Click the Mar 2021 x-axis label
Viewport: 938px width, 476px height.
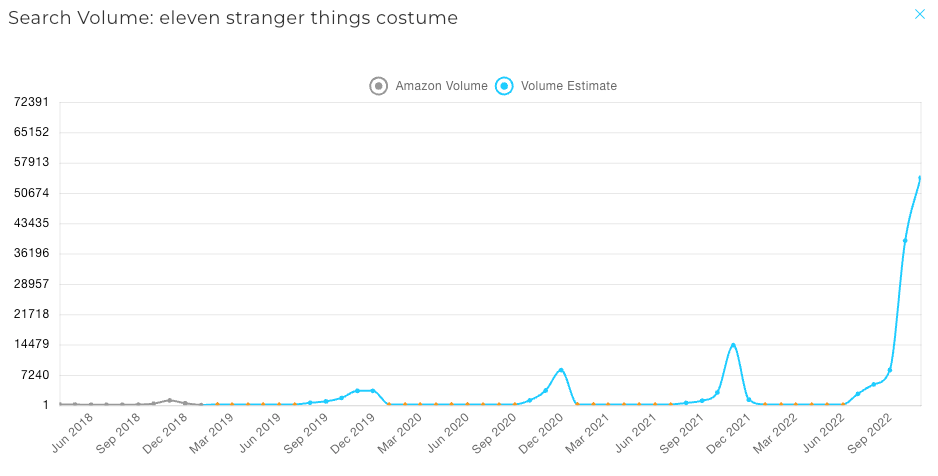587,432
